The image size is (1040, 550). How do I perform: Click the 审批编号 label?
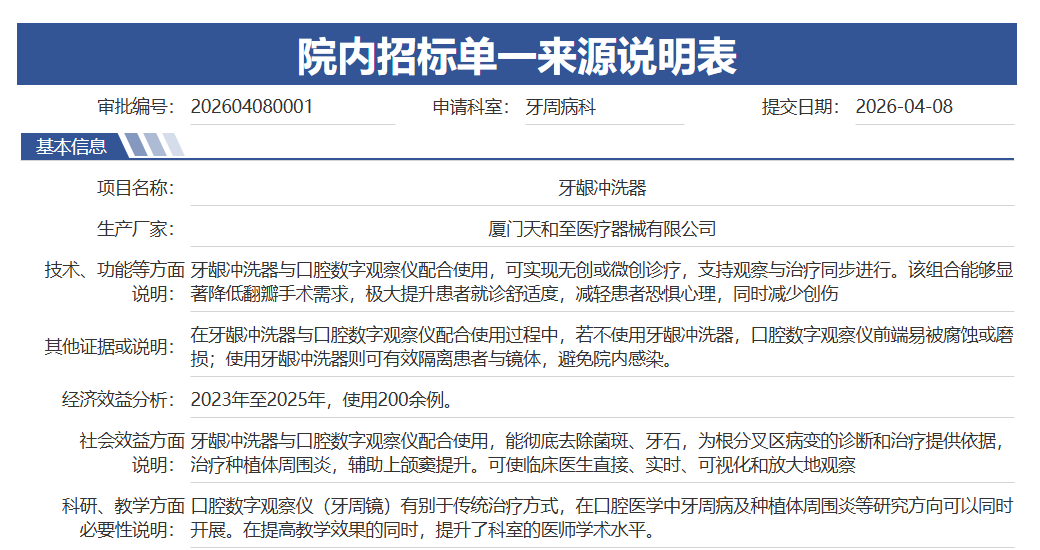click(136, 107)
